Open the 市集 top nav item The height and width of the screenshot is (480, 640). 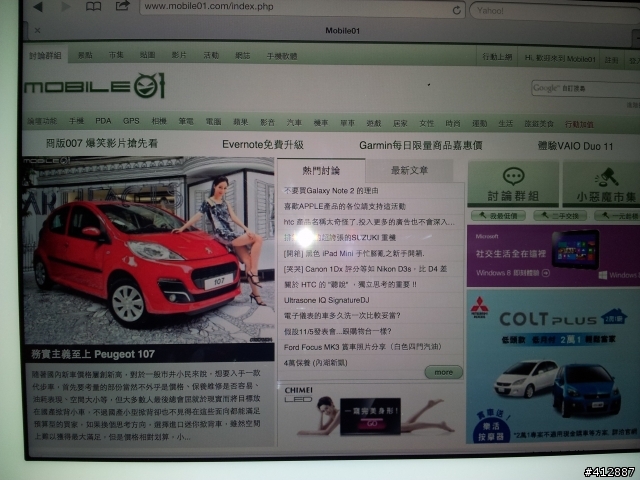(116, 55)
